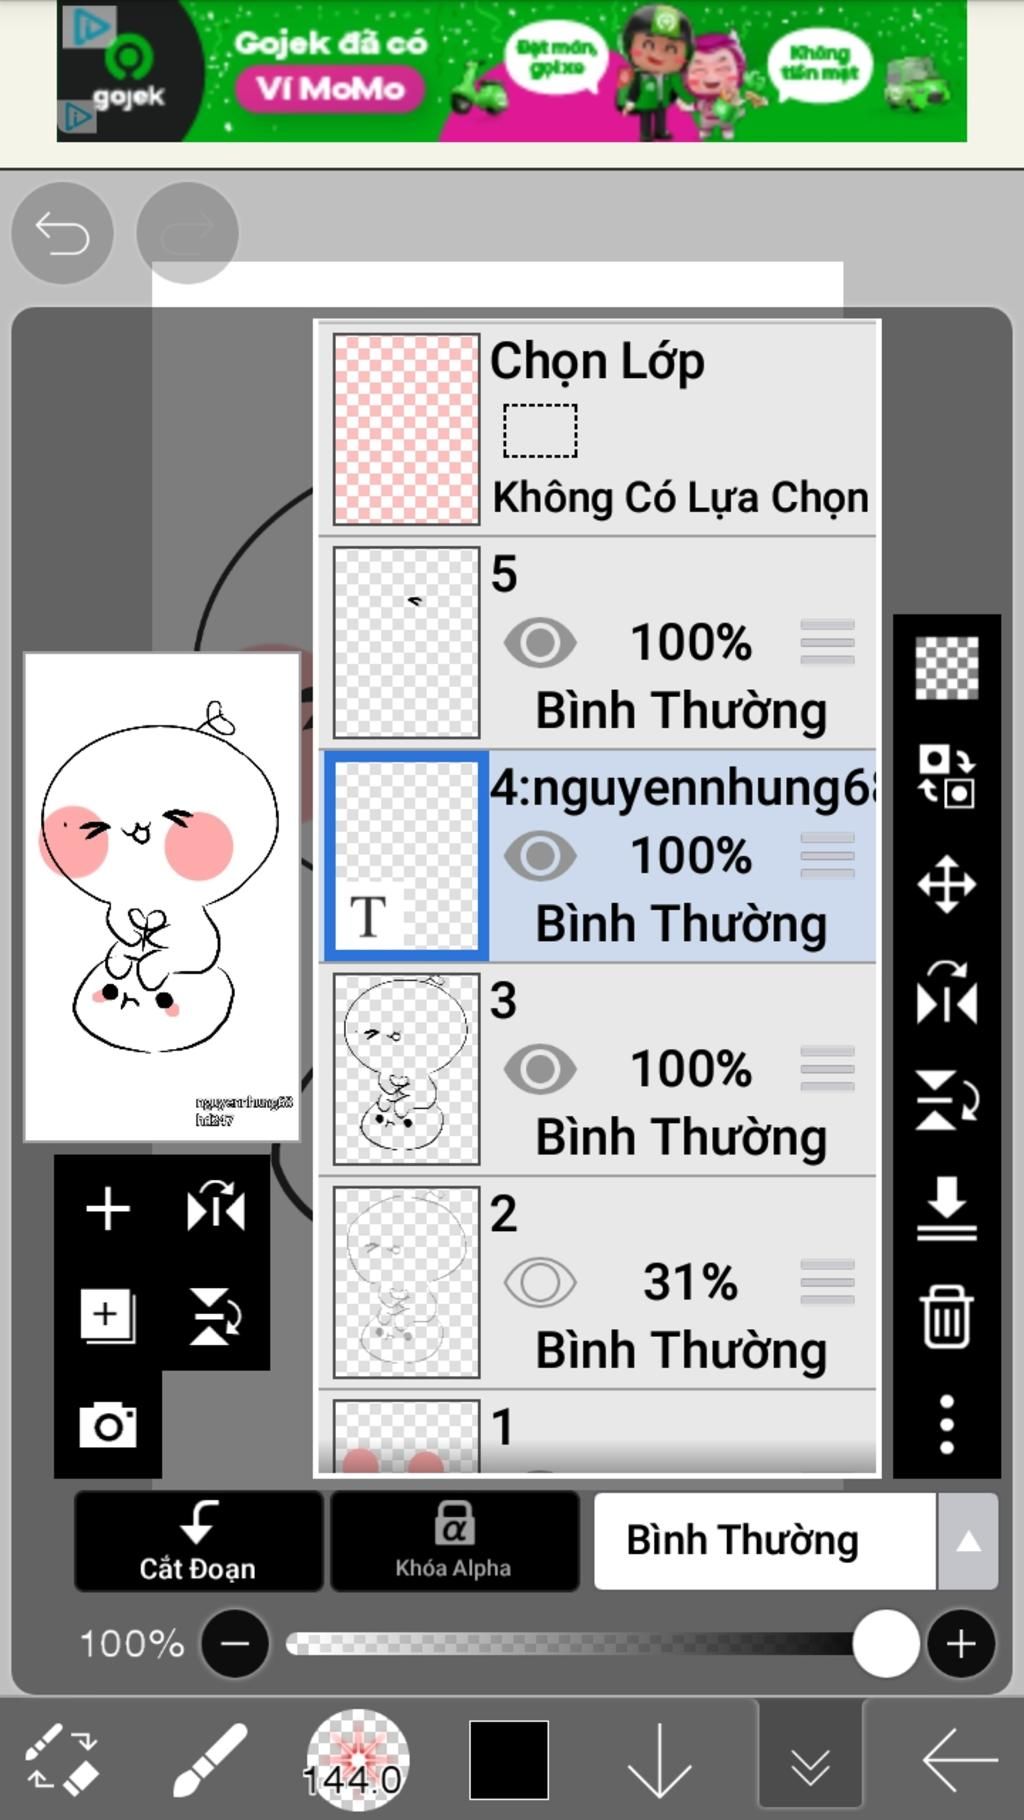This screenshot has height=1820, width=1024.
Task: Tap the undo arrow button
Action: 62,233
